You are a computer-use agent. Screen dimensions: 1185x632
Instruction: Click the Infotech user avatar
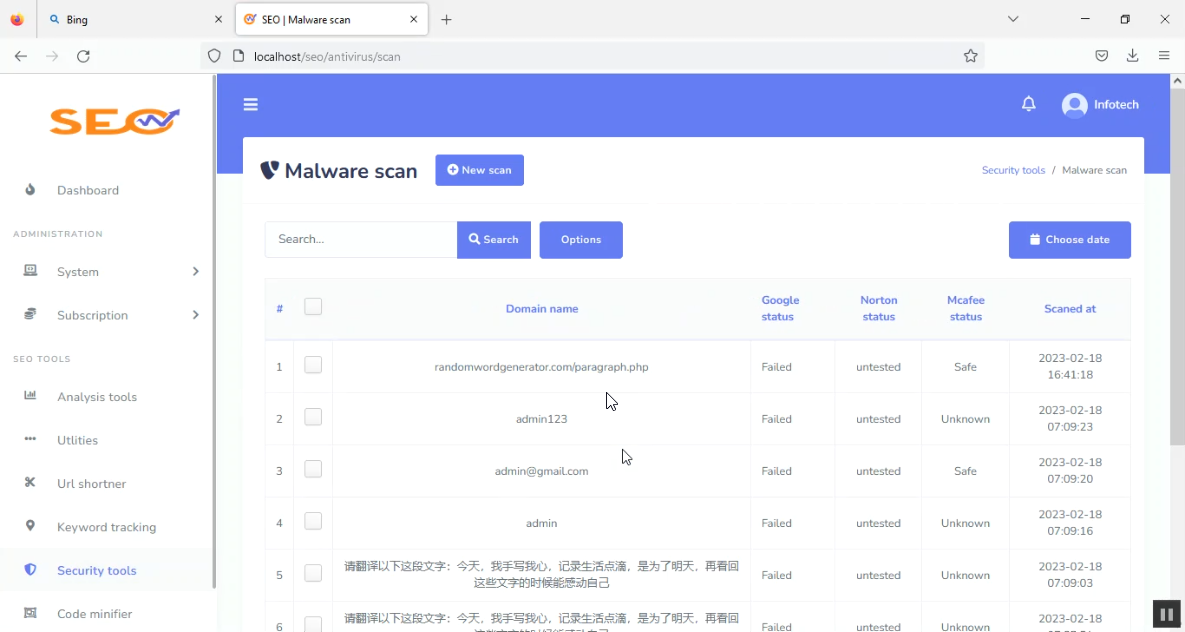click(x=1074, y=105)
